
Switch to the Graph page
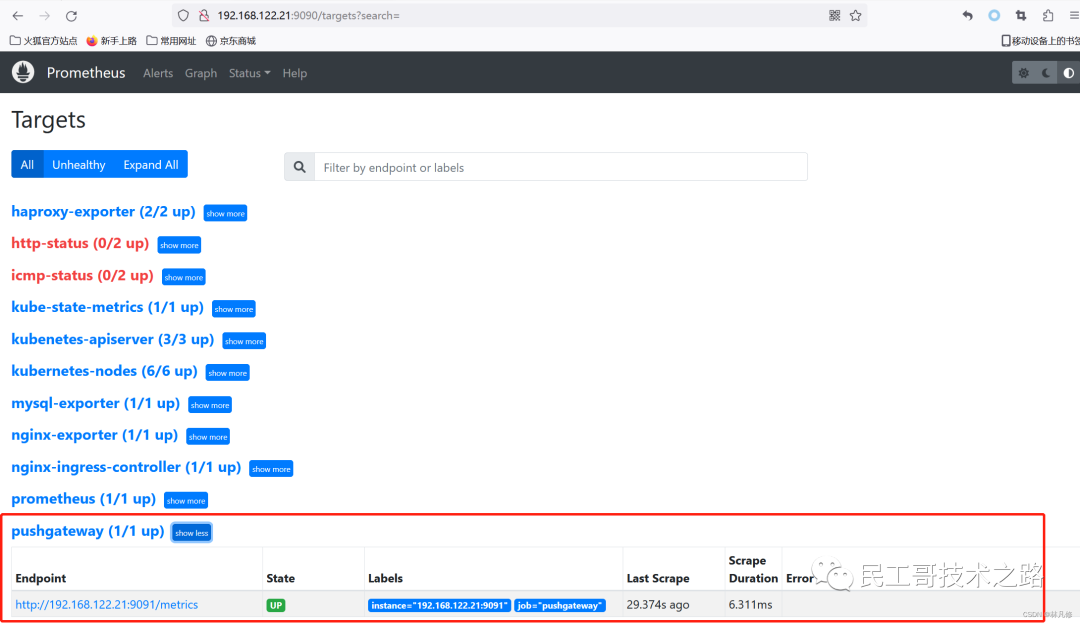(201, 72)
